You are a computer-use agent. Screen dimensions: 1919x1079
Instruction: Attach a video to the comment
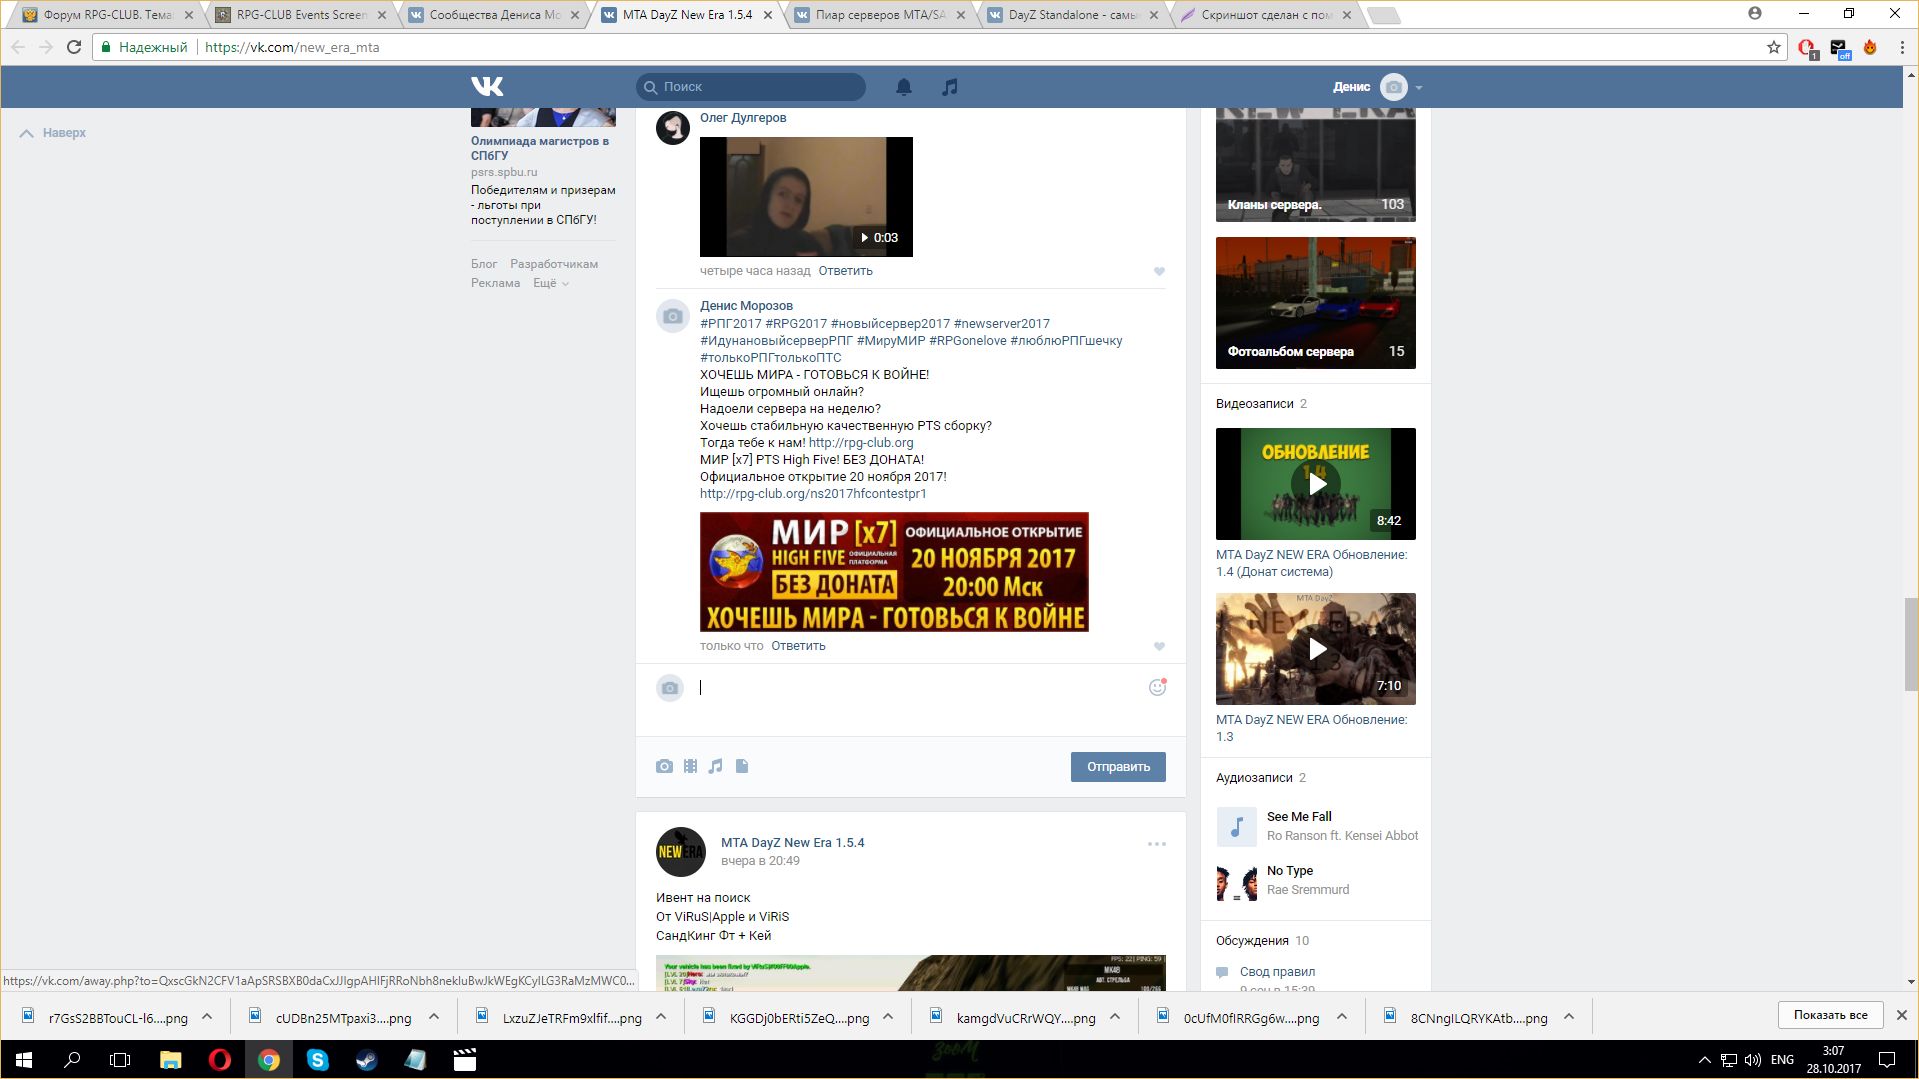tap(690, 766)
